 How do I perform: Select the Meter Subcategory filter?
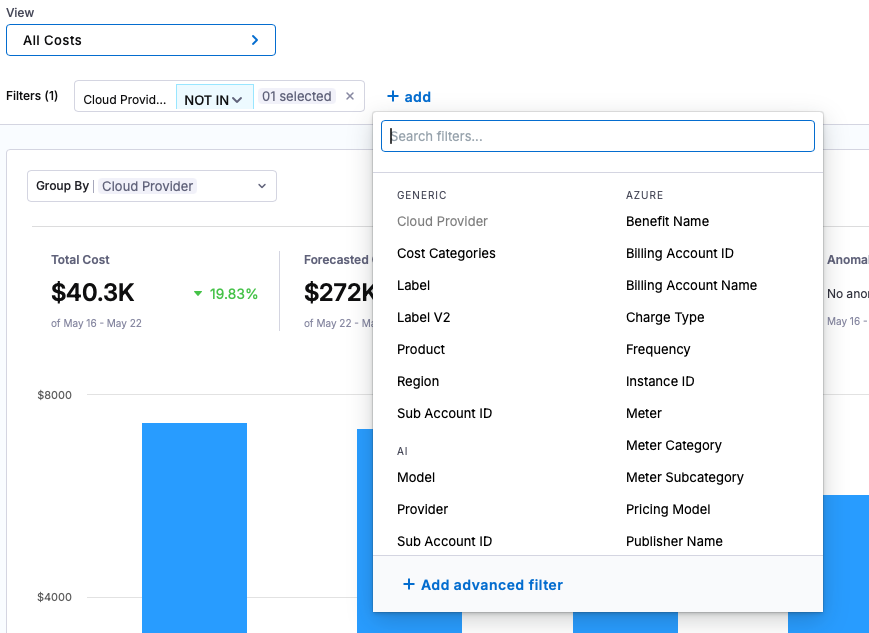(x=684, y=477)
